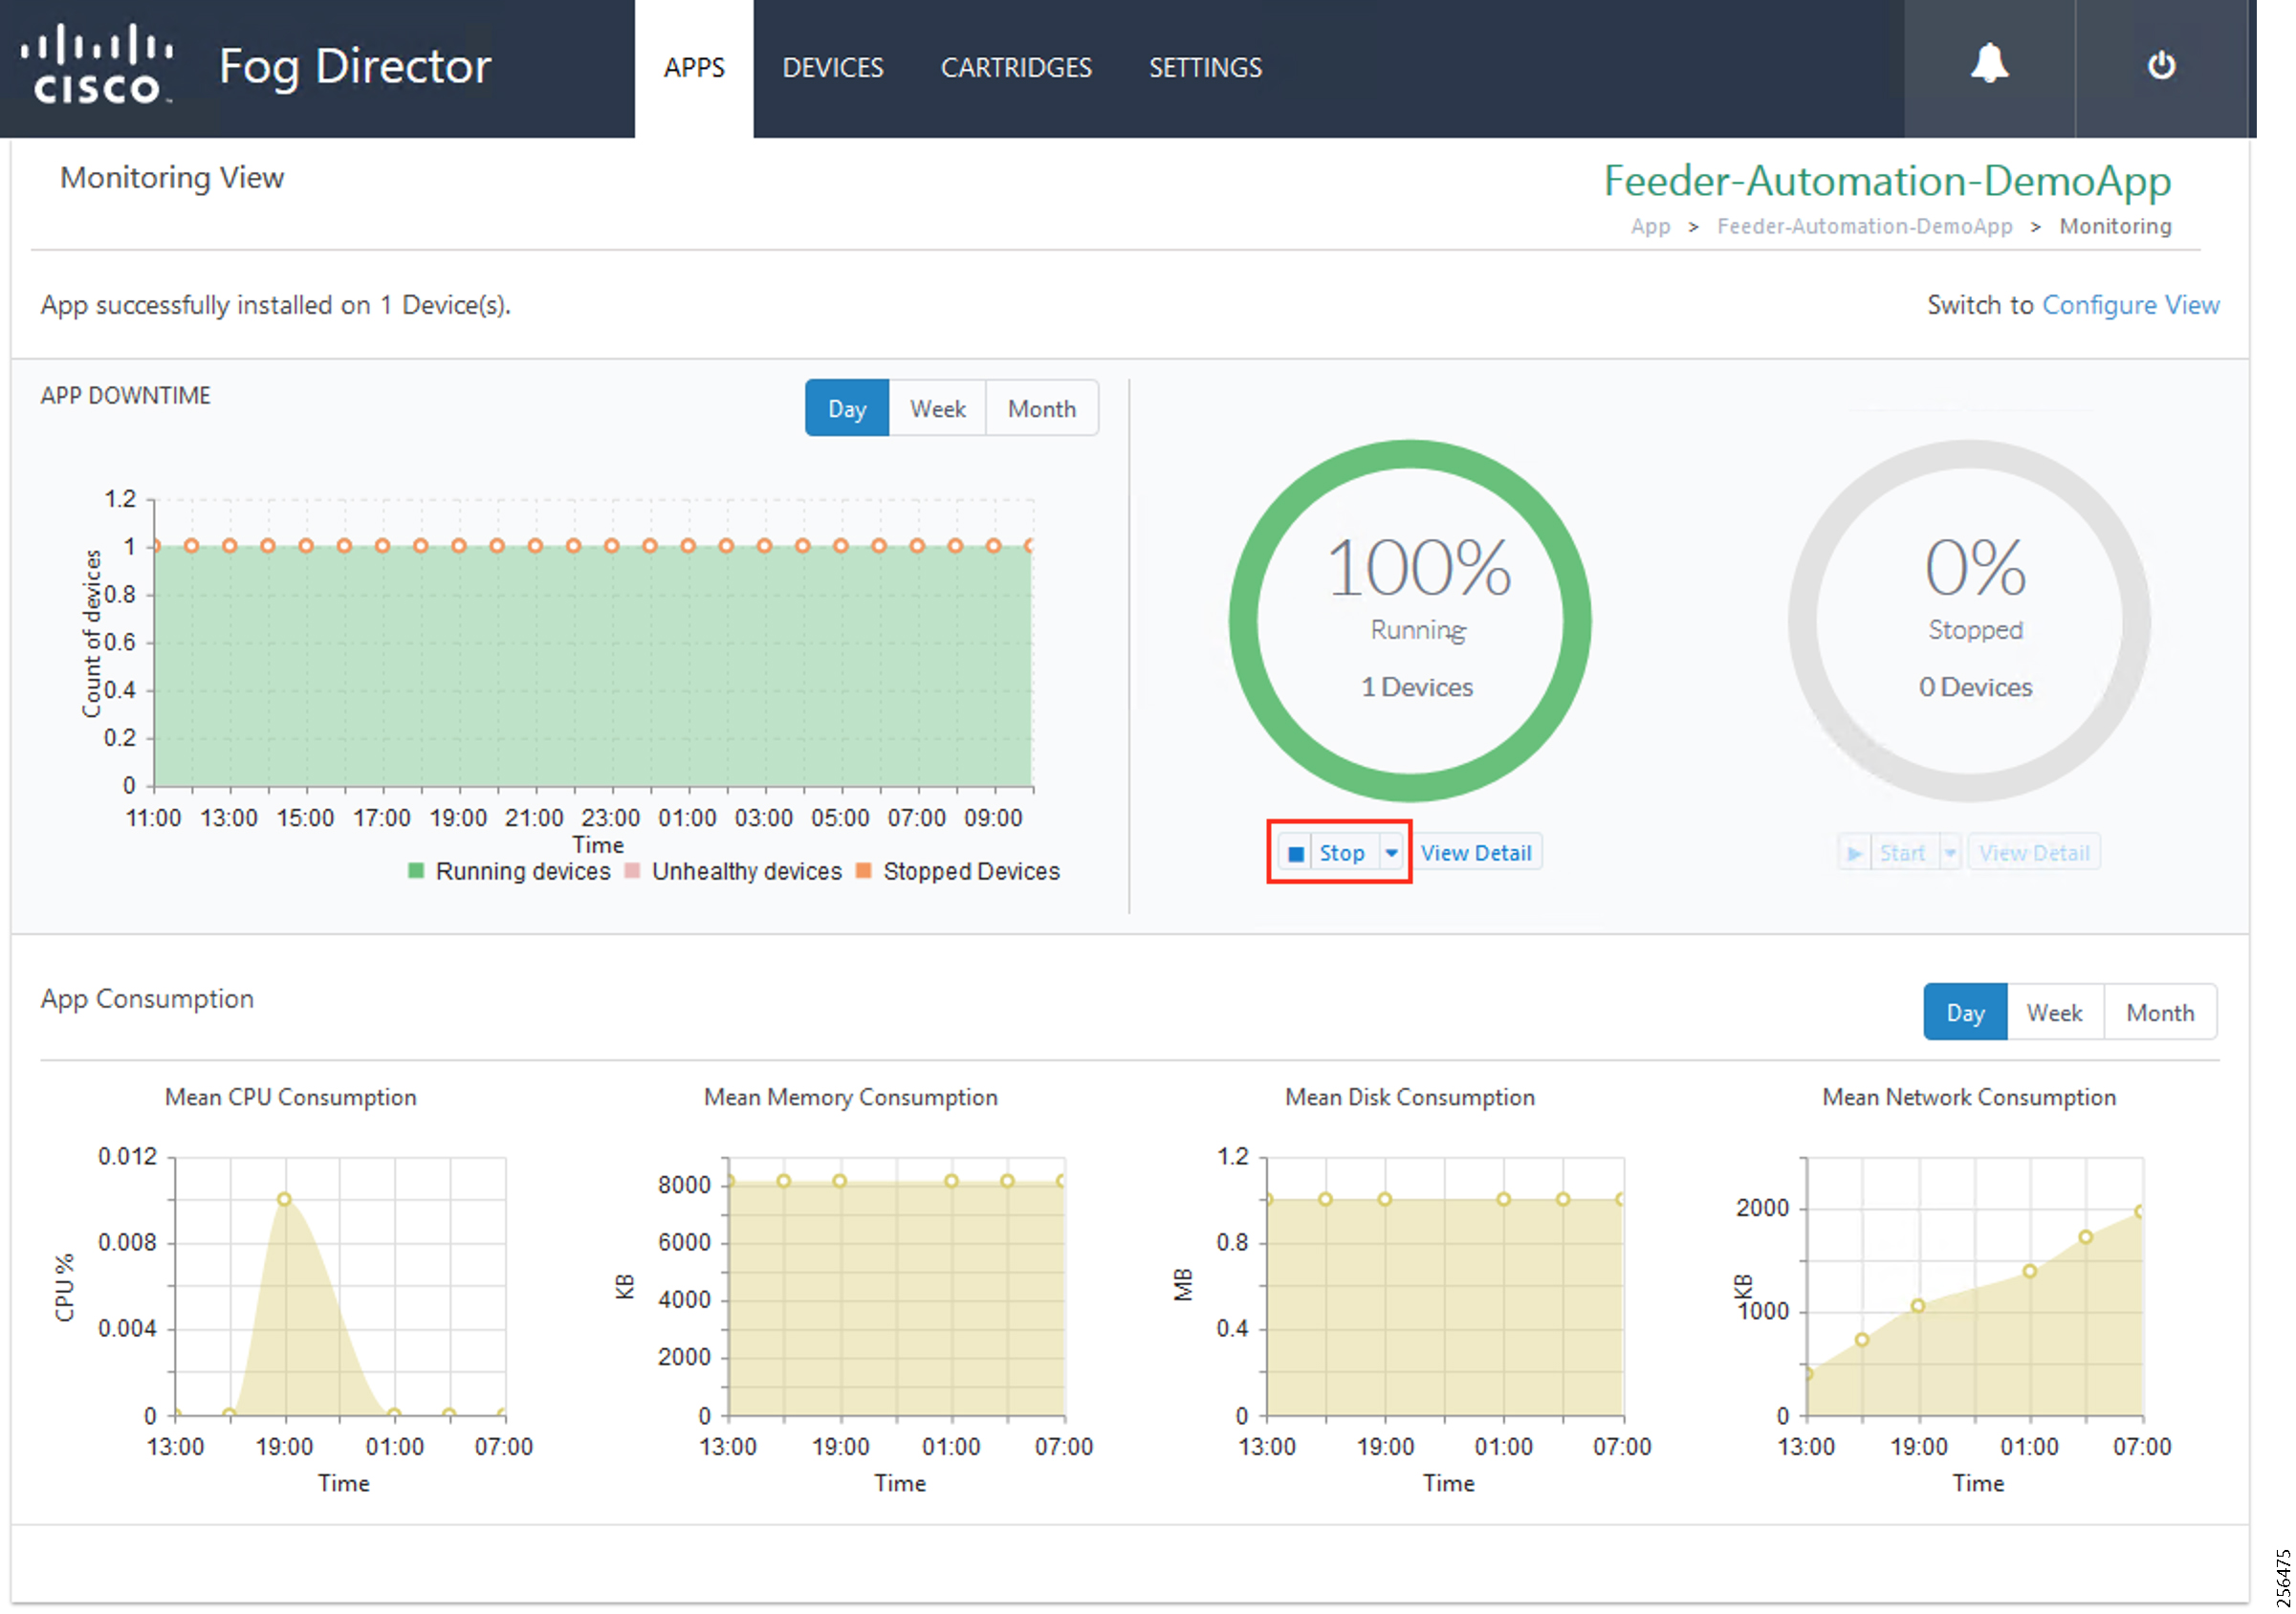Viewport: 2296px width, 1614px height.
Task: Click the Feeder-Automation-DemoApp heading
Action: tap(1887, 181)
